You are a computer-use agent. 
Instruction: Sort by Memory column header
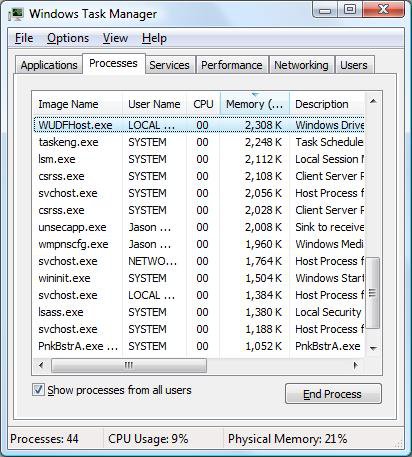point(255,104)
